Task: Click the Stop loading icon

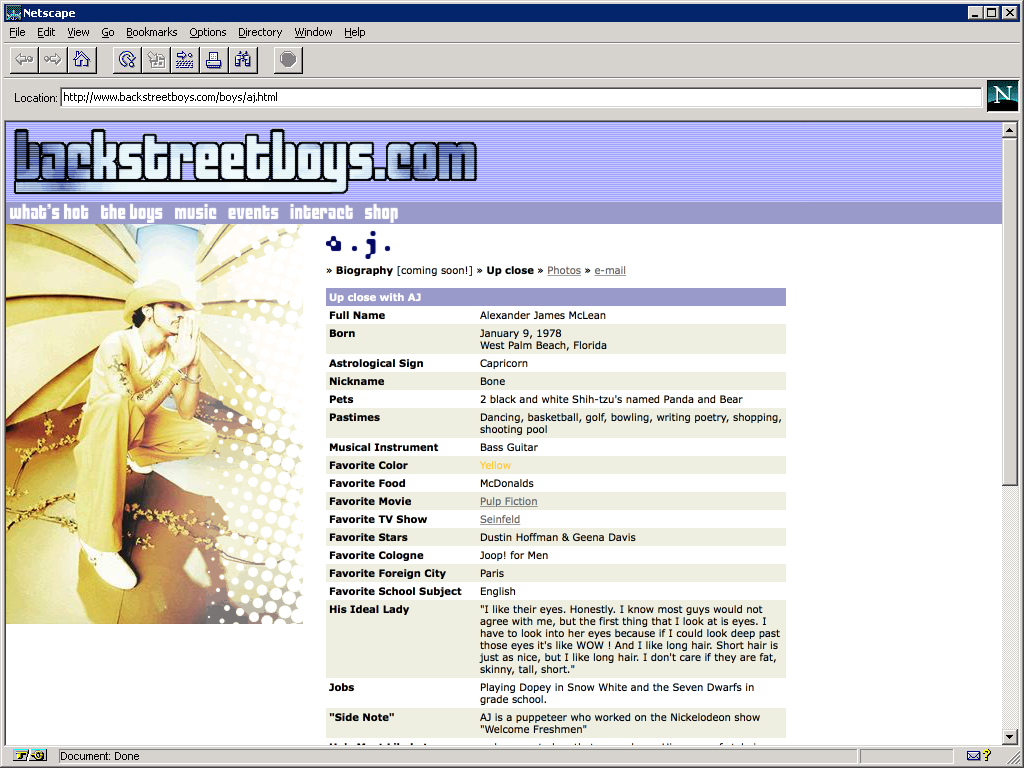Action: 288,60
